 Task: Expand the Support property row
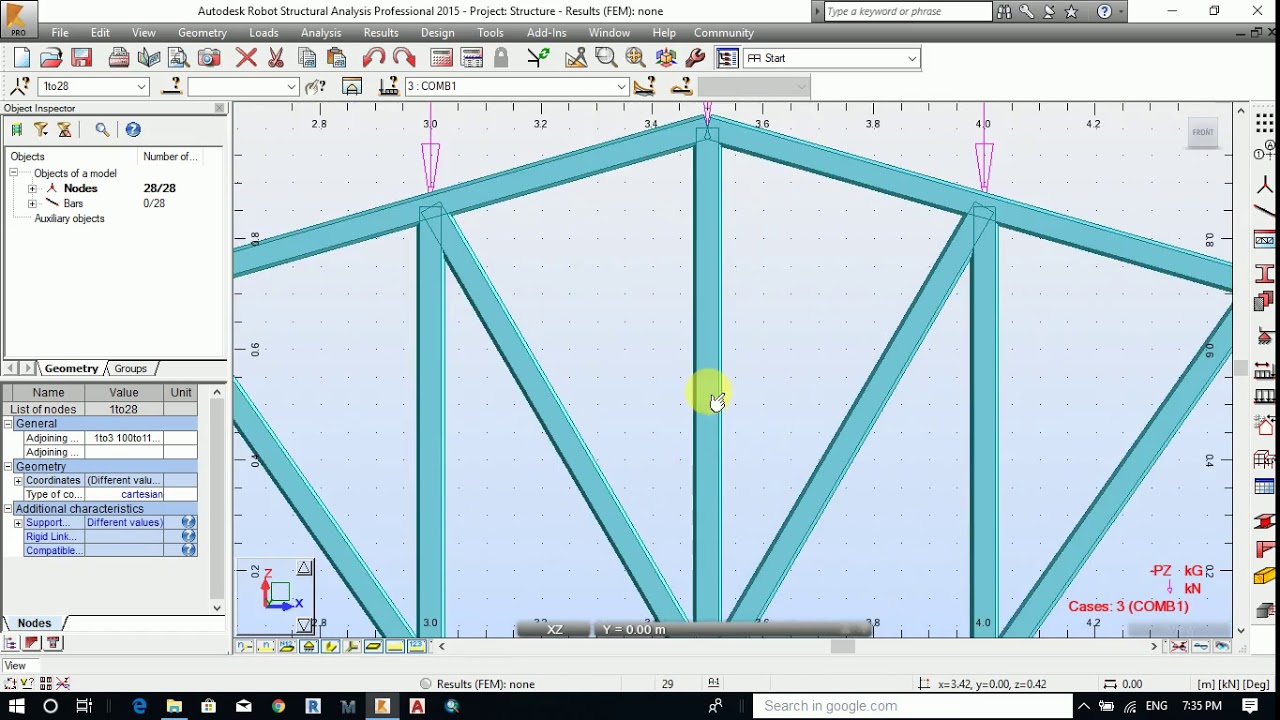tap(18, 523)
